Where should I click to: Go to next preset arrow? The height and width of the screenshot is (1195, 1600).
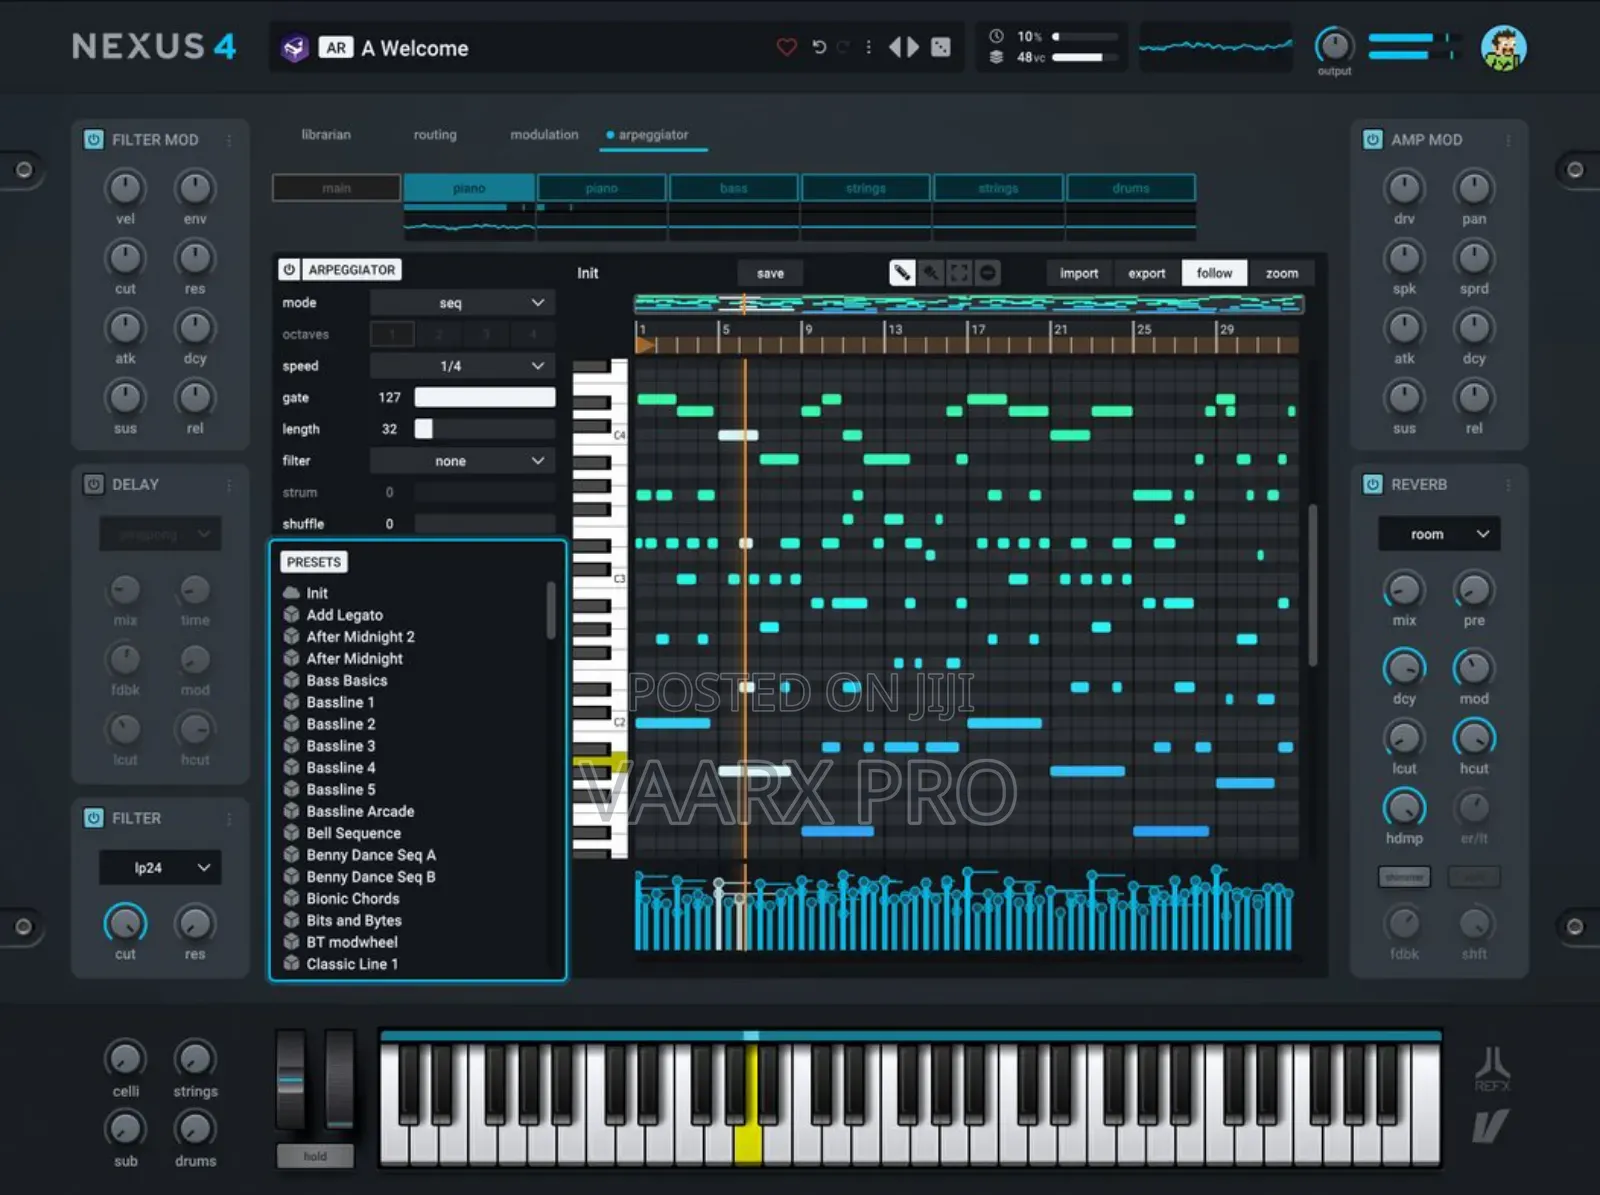pos(912,47)
